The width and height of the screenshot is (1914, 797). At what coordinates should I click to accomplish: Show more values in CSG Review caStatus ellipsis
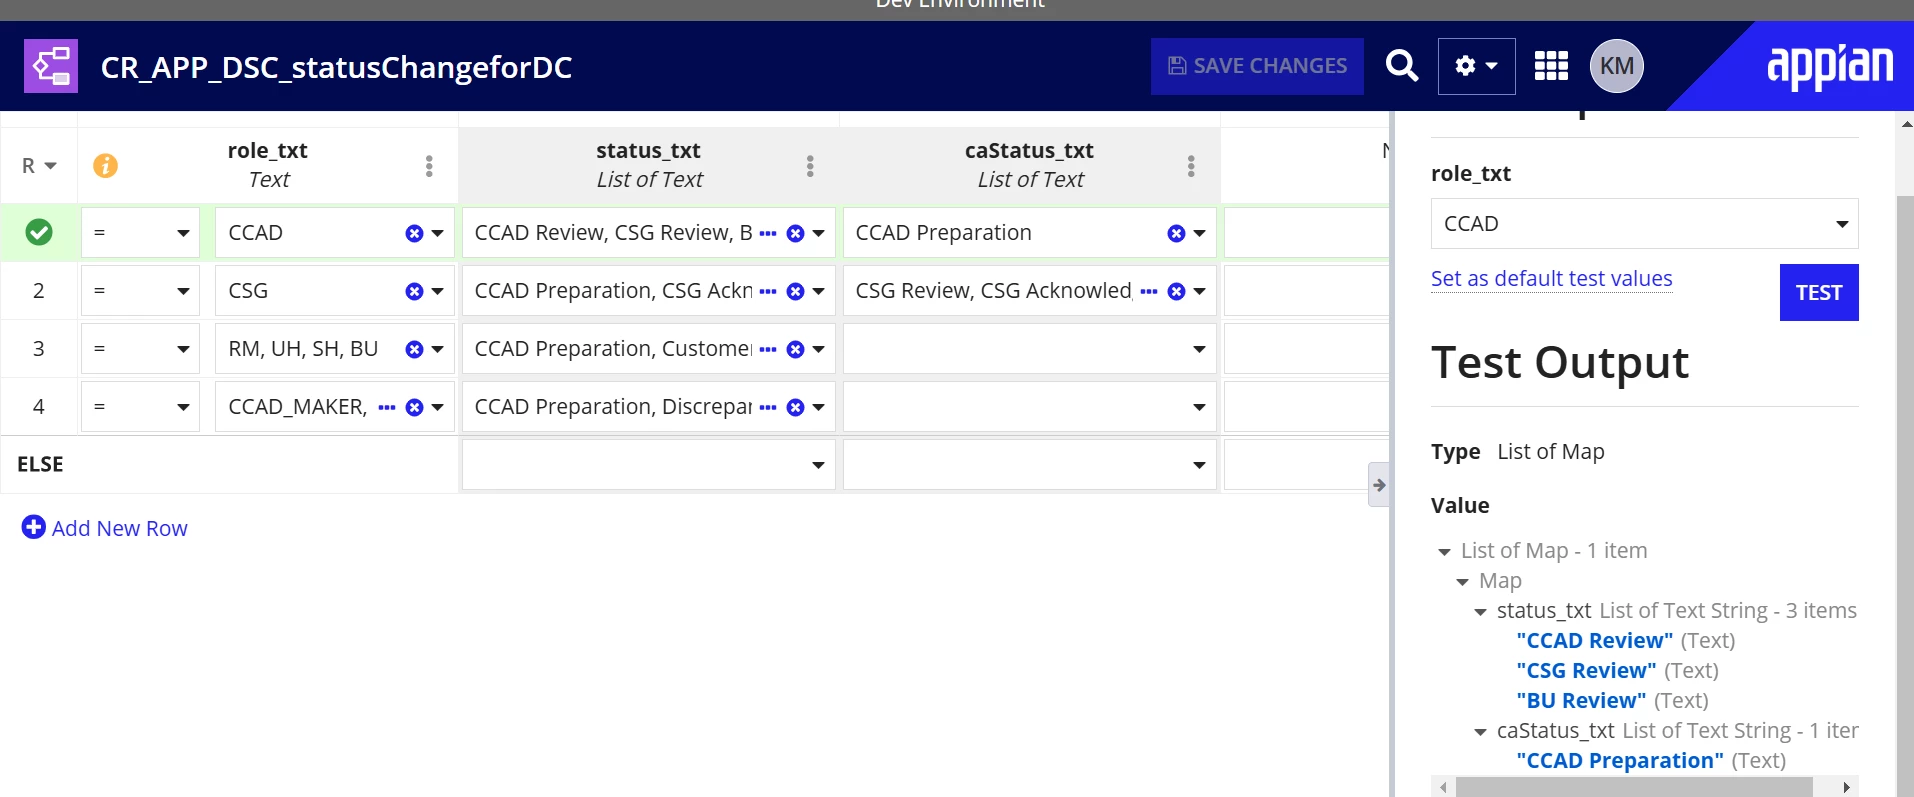click(x=1149, y=291)
